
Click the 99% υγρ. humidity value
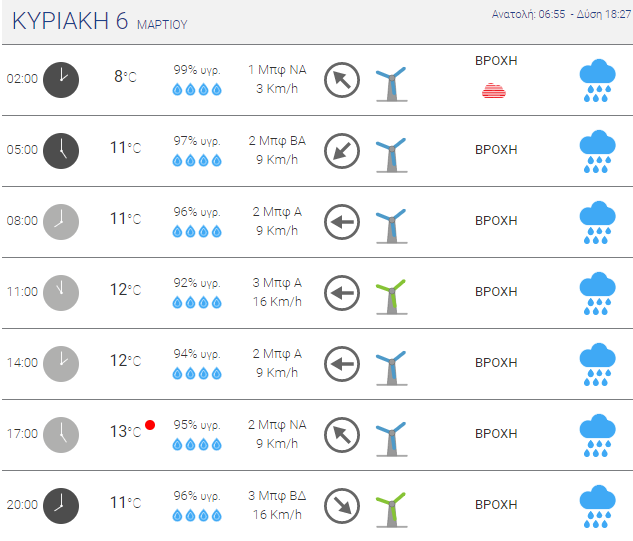[197, 70]
